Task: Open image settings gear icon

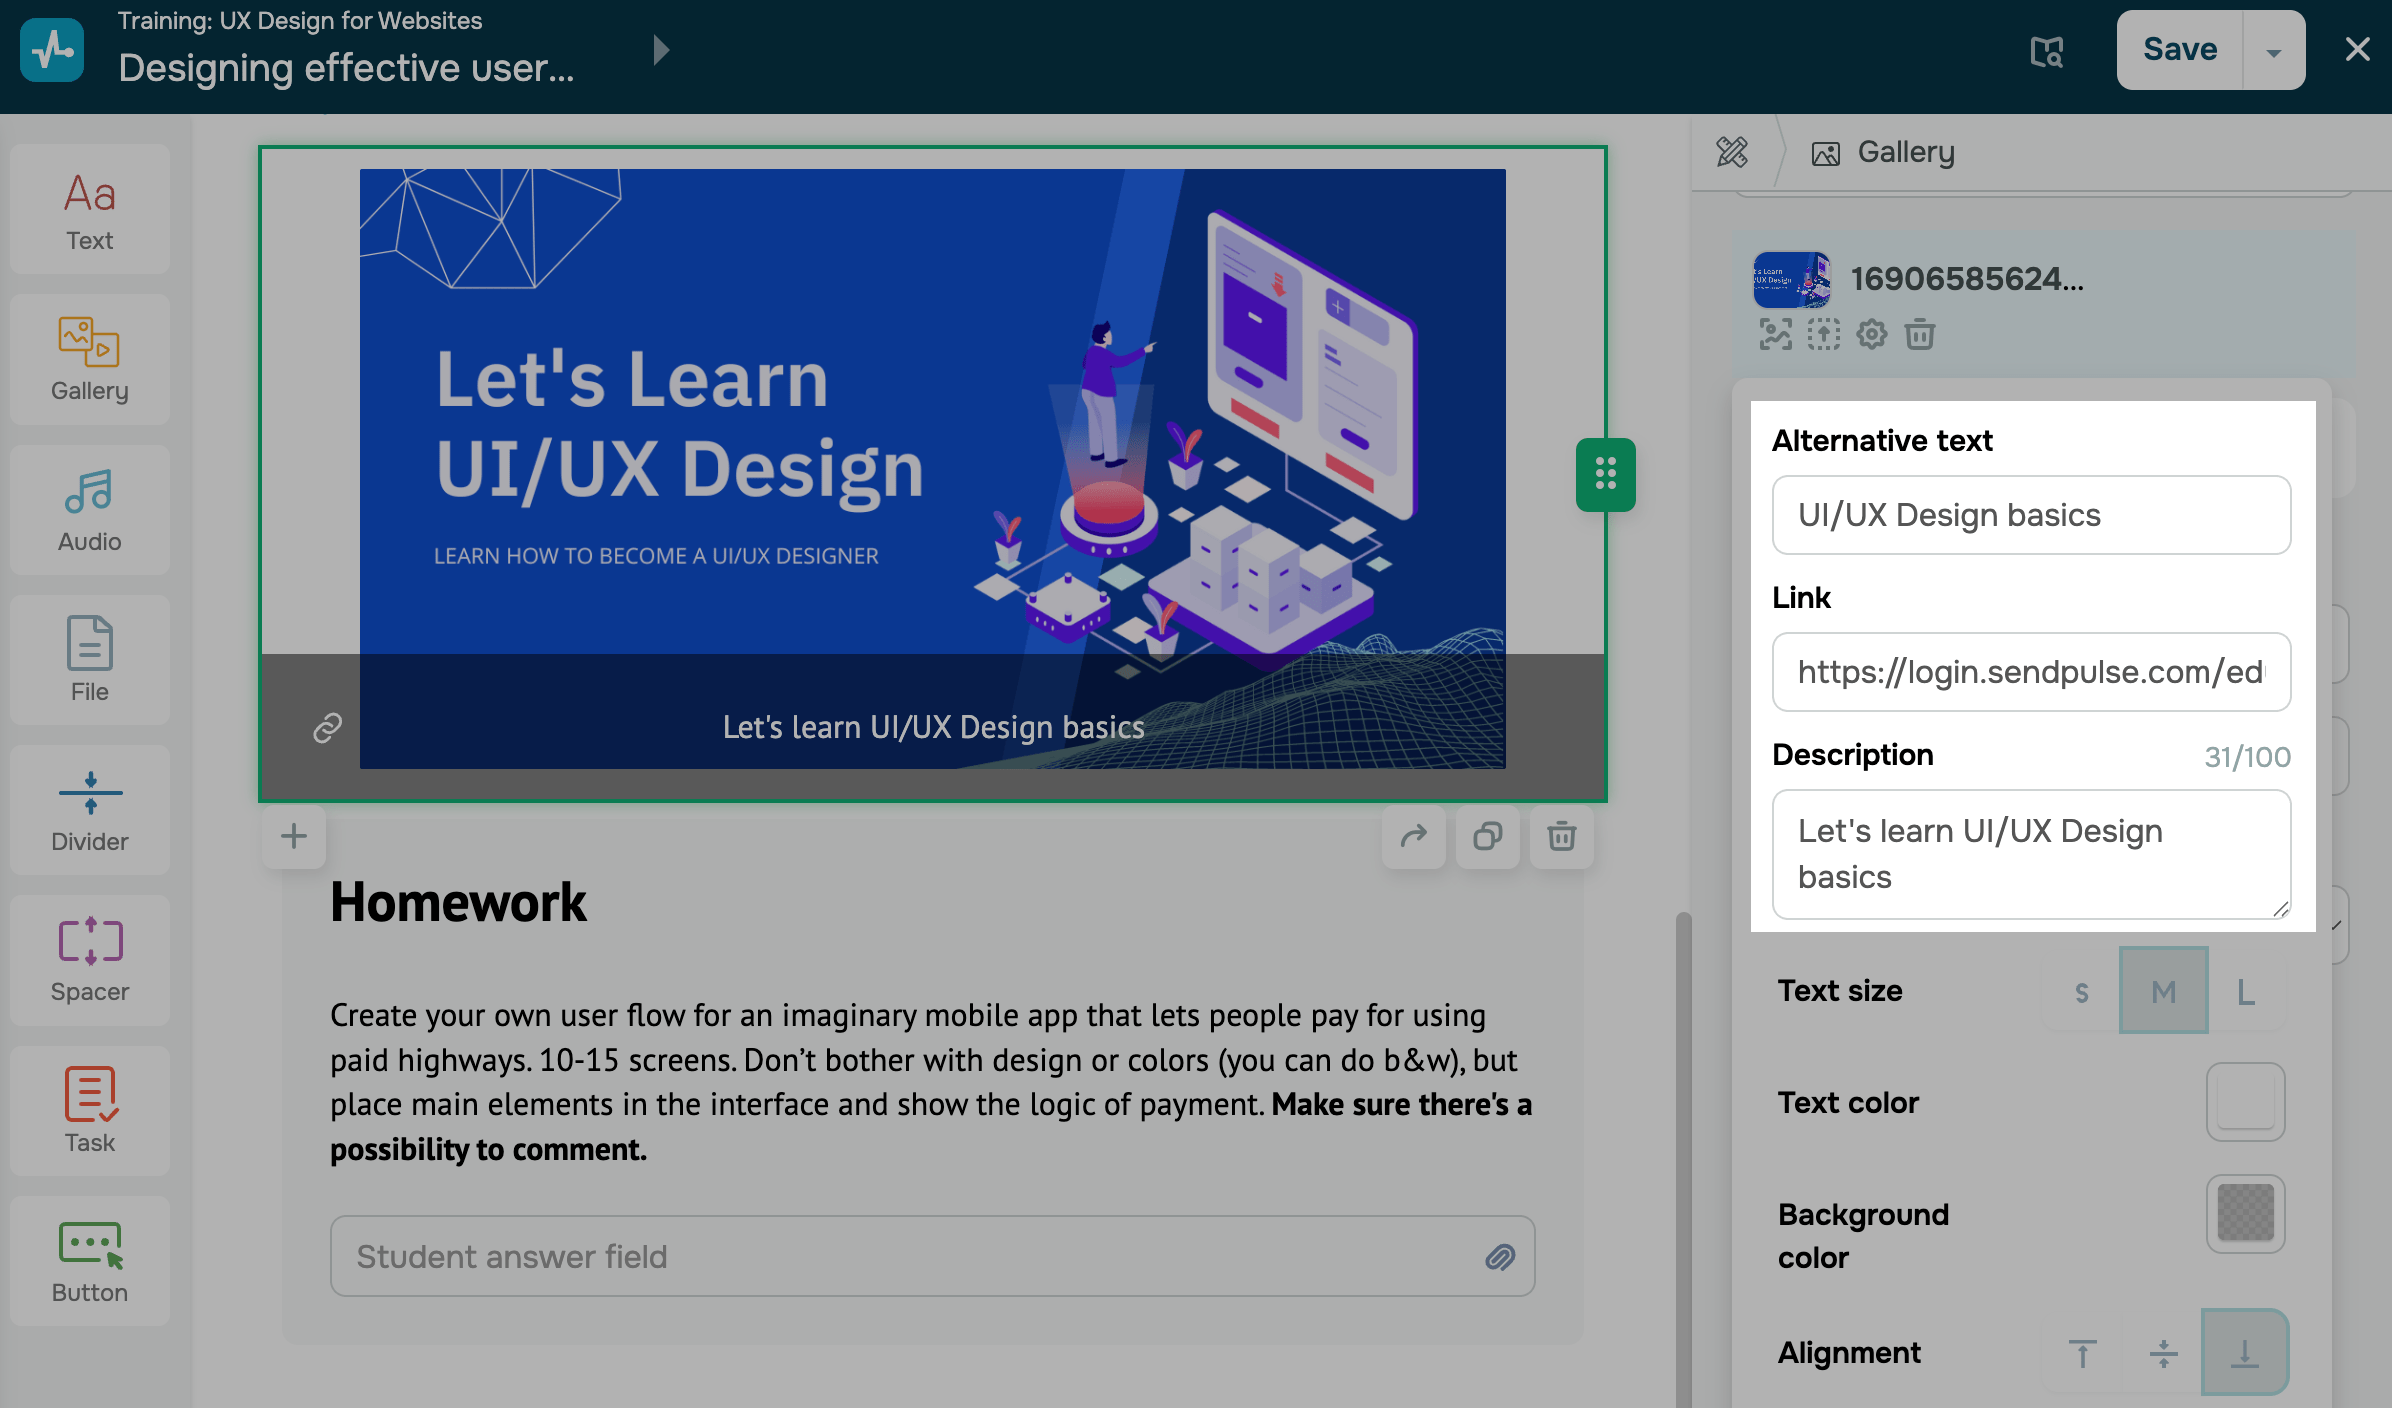Action: [1871, 334]
